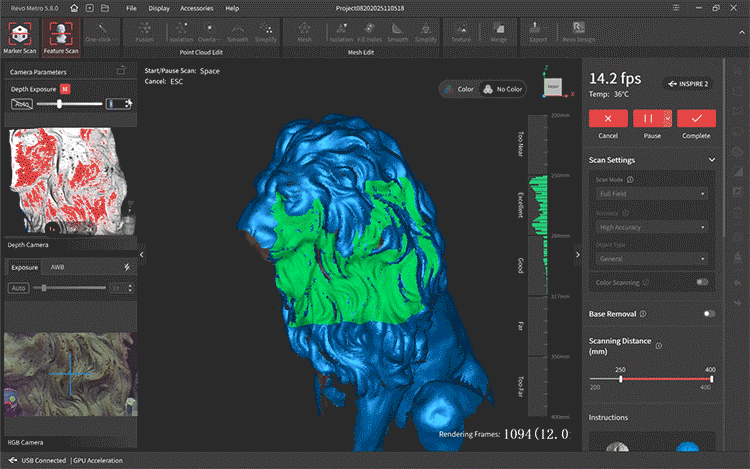Switch display to No Color
This screenshot has height=469, width=750.
(x=503, y=89)
